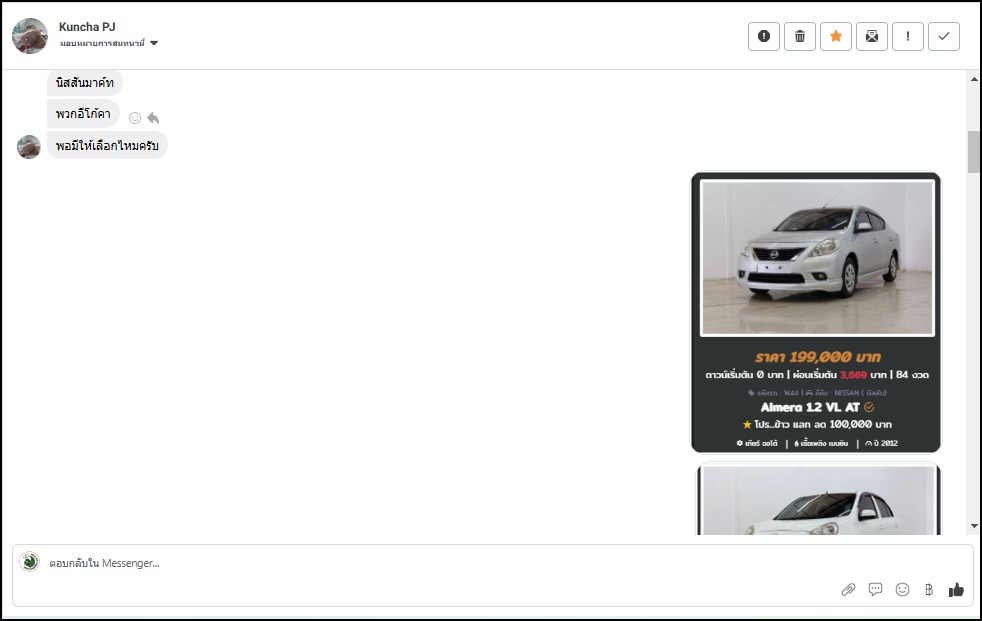
Task: Mark conversation done with the checkmark button
Action: 944,36
